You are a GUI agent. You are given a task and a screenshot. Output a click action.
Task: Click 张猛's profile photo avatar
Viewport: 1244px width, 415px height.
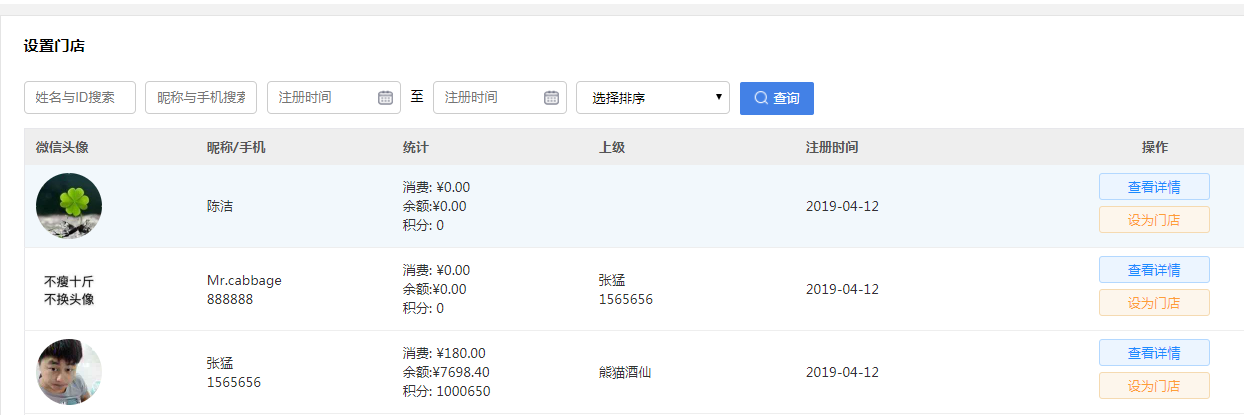coord(69,372)
